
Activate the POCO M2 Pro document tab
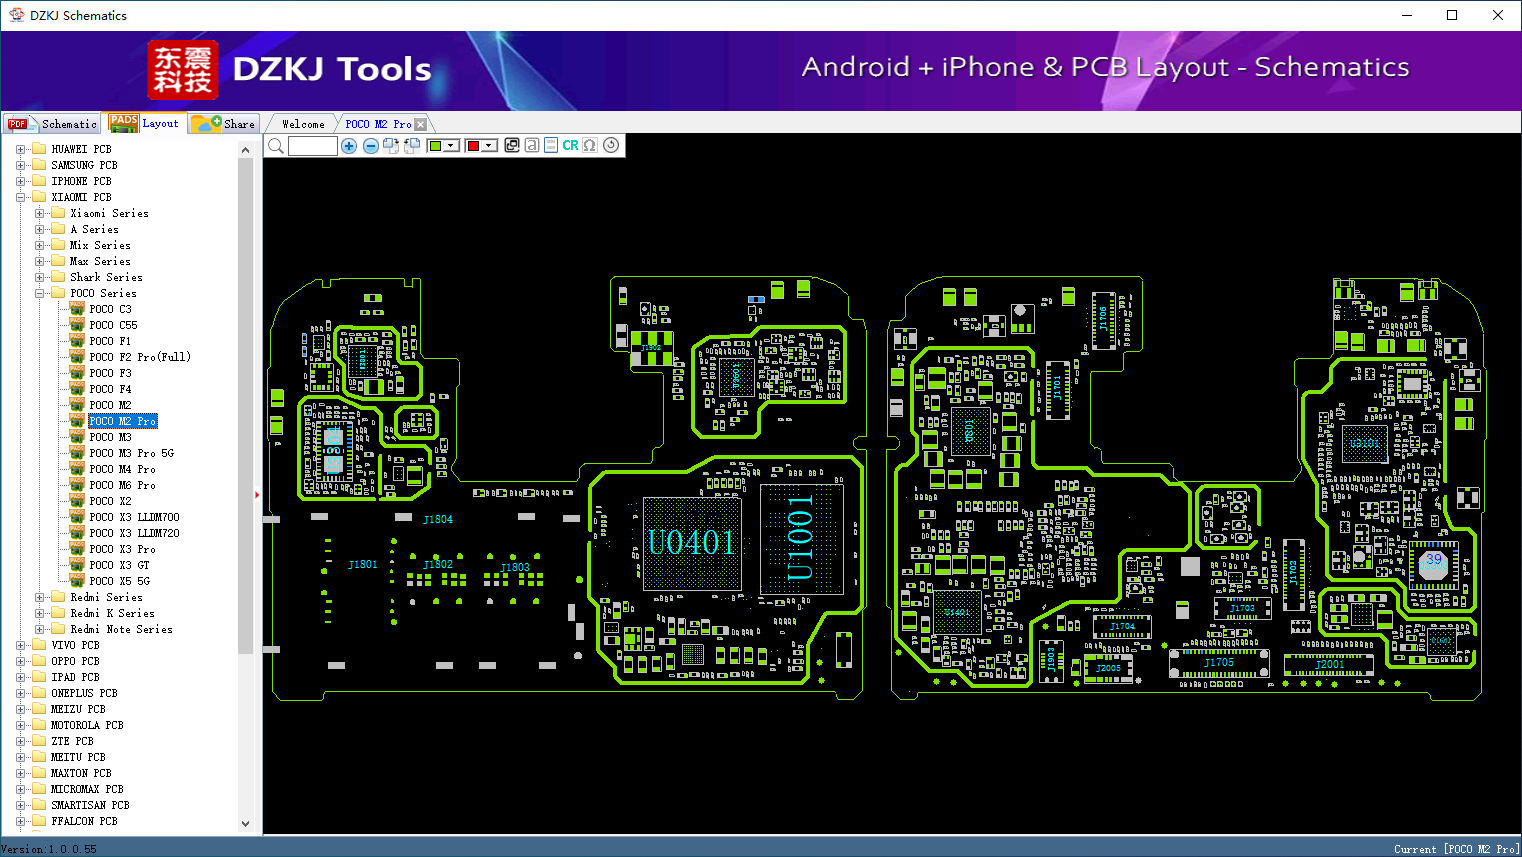[378, 124]
